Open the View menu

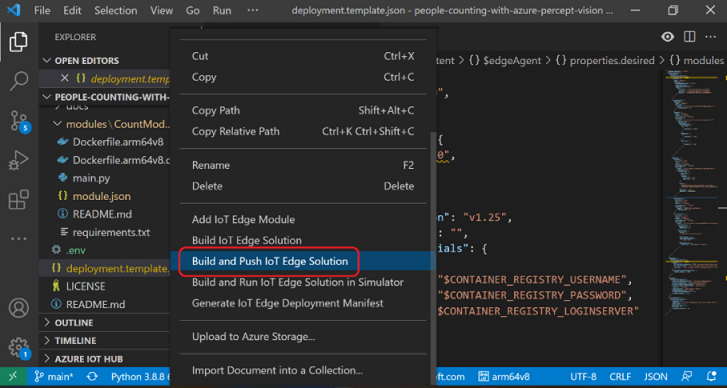pos(162,10)
